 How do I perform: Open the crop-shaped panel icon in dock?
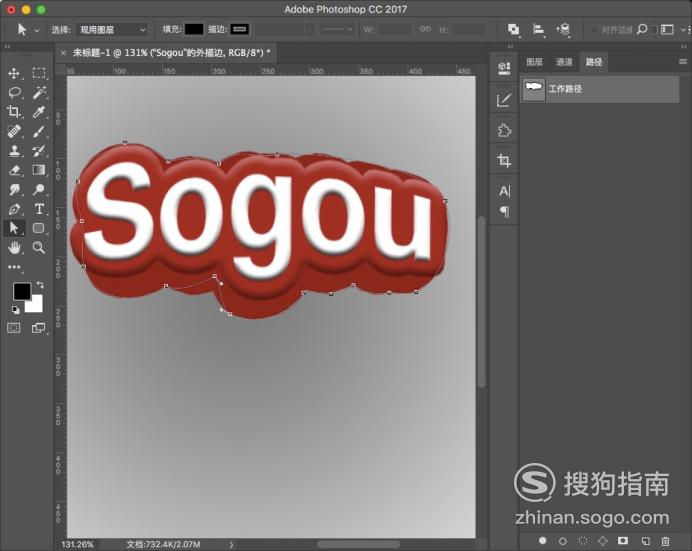pyautogui.click(x=504, y=160)
